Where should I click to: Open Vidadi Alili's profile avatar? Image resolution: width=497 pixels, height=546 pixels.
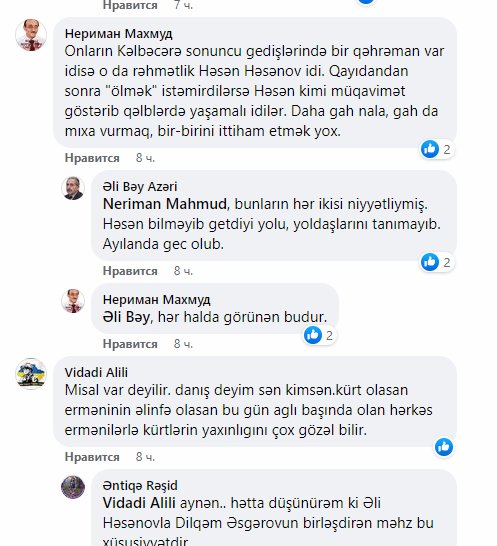(x=31, y=374)
